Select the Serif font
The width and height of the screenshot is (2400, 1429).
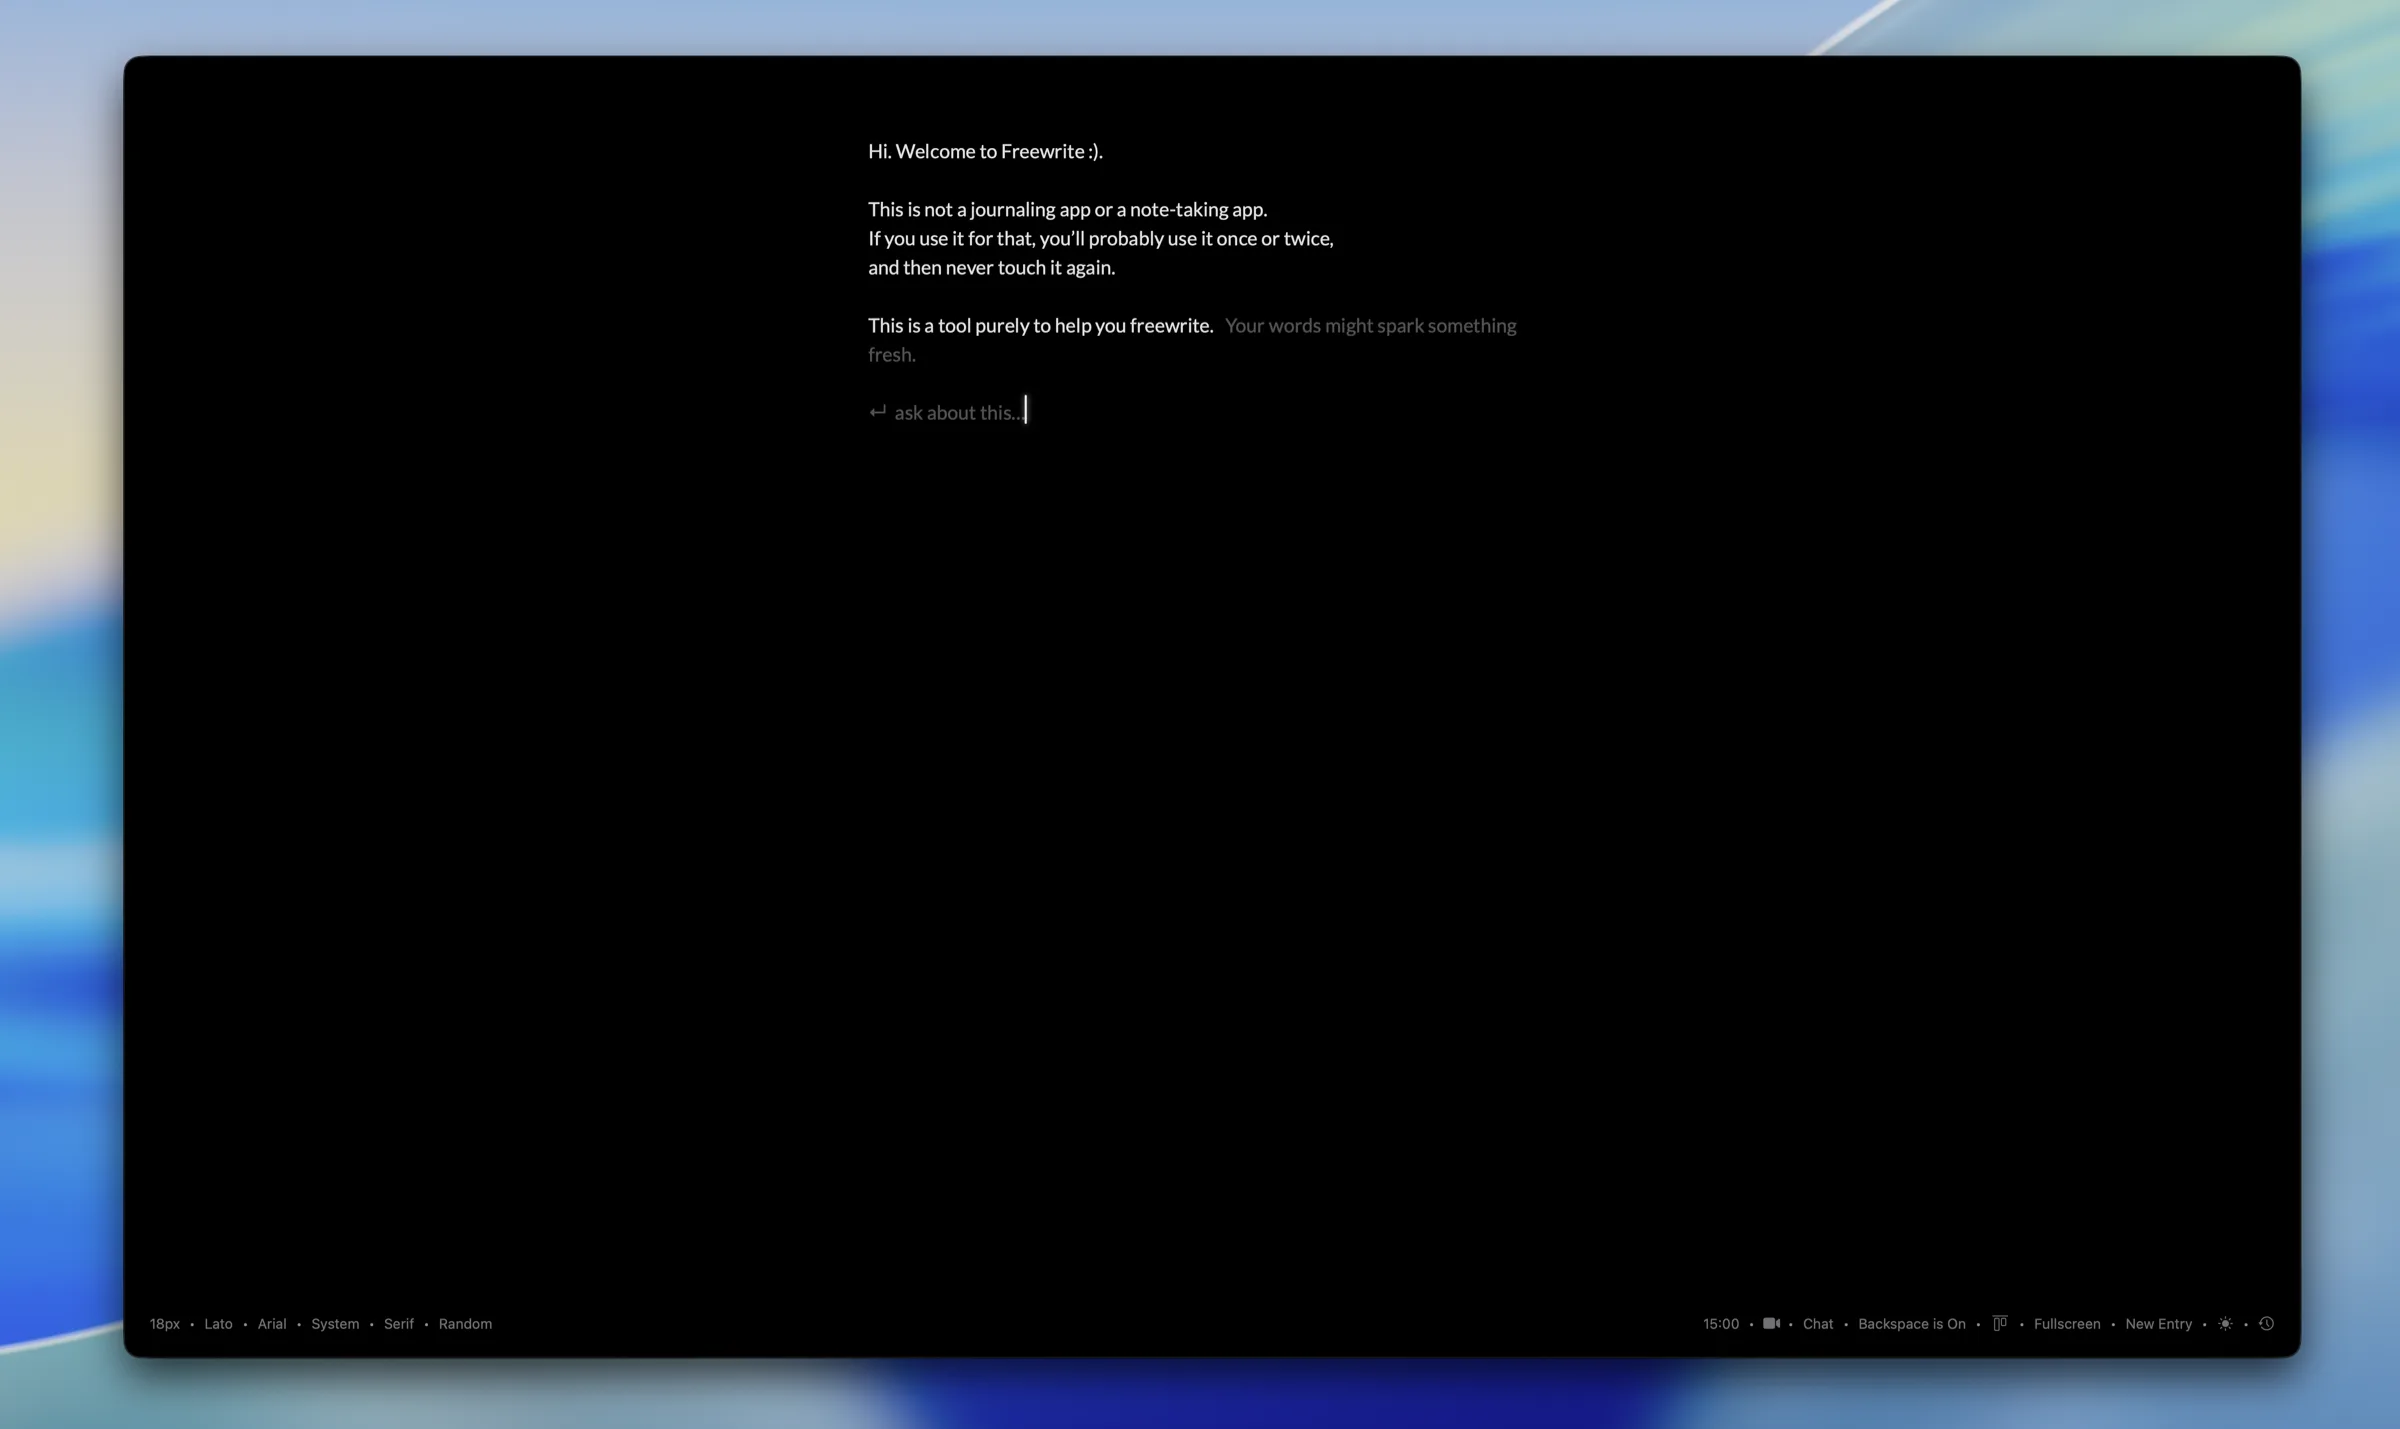pyautogui.click(x=398, y=1323)
